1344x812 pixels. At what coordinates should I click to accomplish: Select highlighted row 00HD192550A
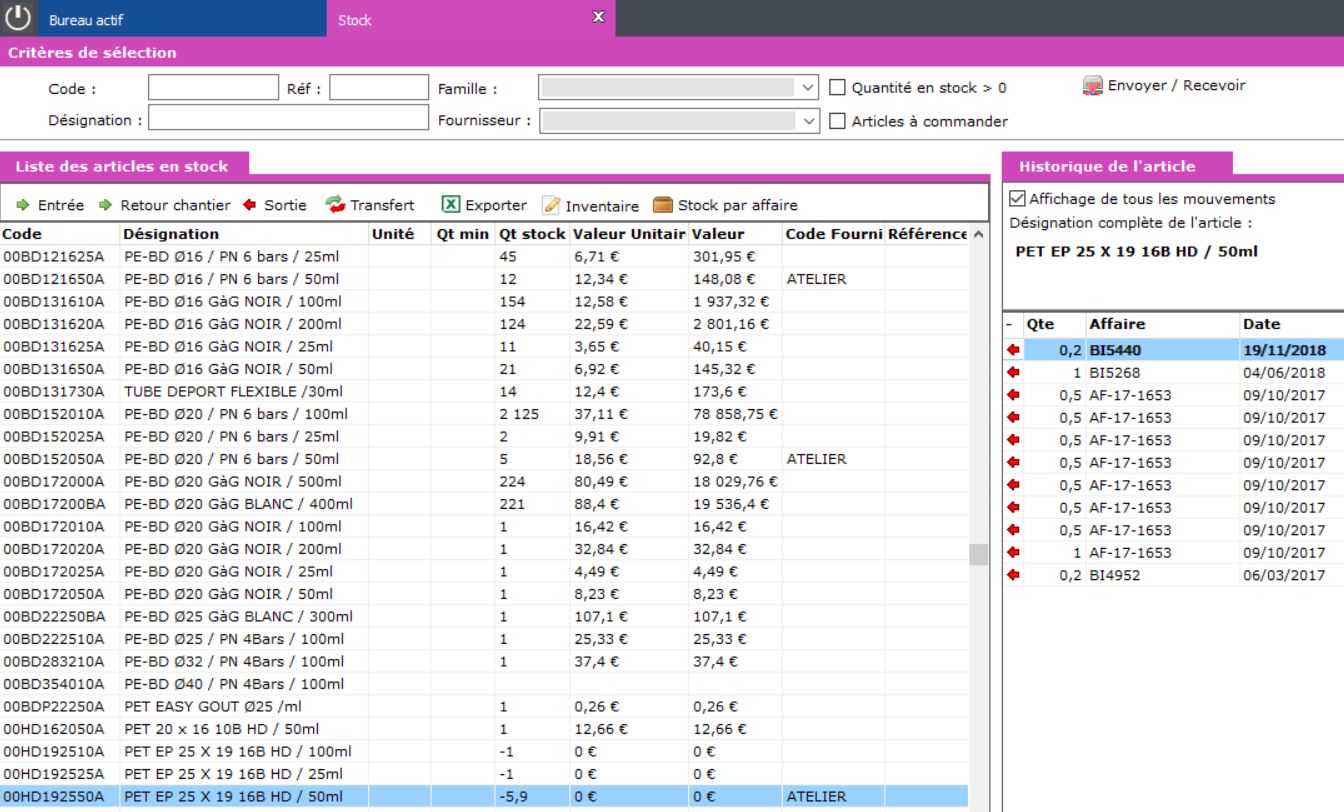(x=485, y=796)
